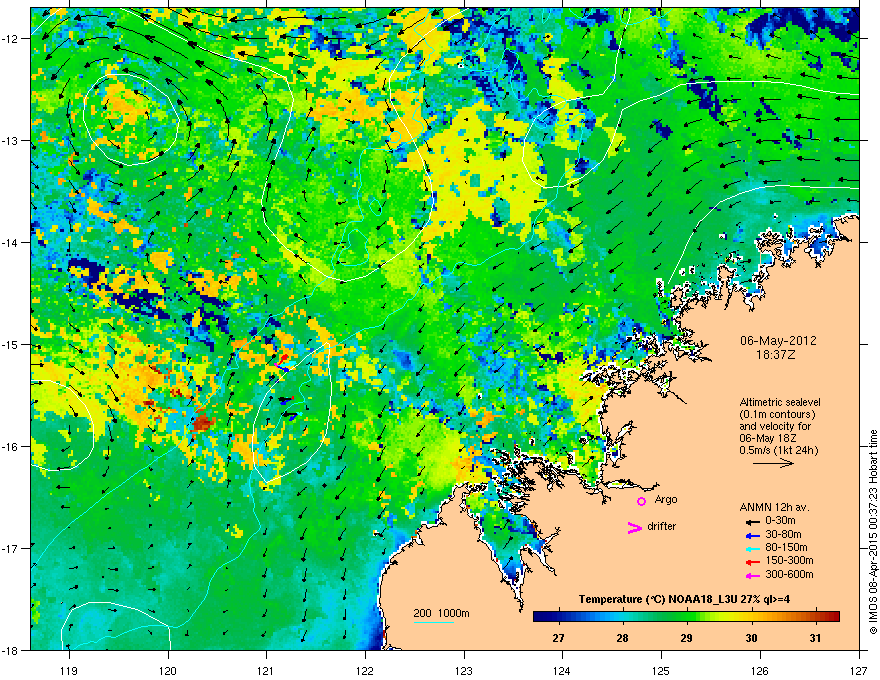Click the 120 longitude axis label
Viewport: 880px width, 680px height.
(x=168, y=670)
